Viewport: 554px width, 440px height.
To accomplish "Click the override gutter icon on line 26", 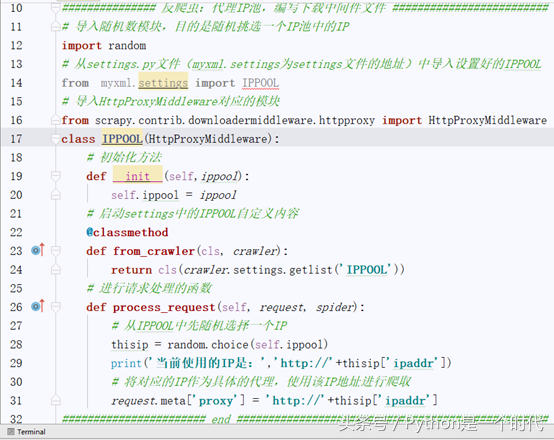I will click(x=37, y=306).
